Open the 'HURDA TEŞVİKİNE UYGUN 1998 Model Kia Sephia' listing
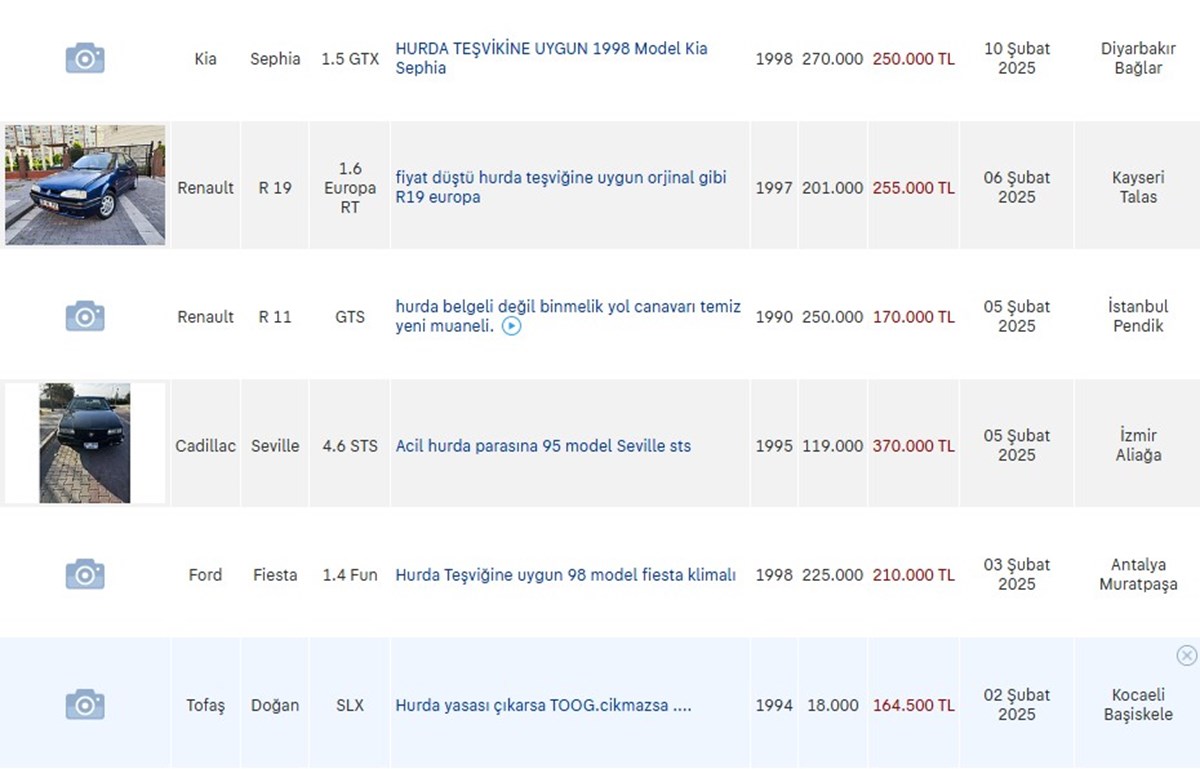 pyautogui.click(x=551, y=58)
